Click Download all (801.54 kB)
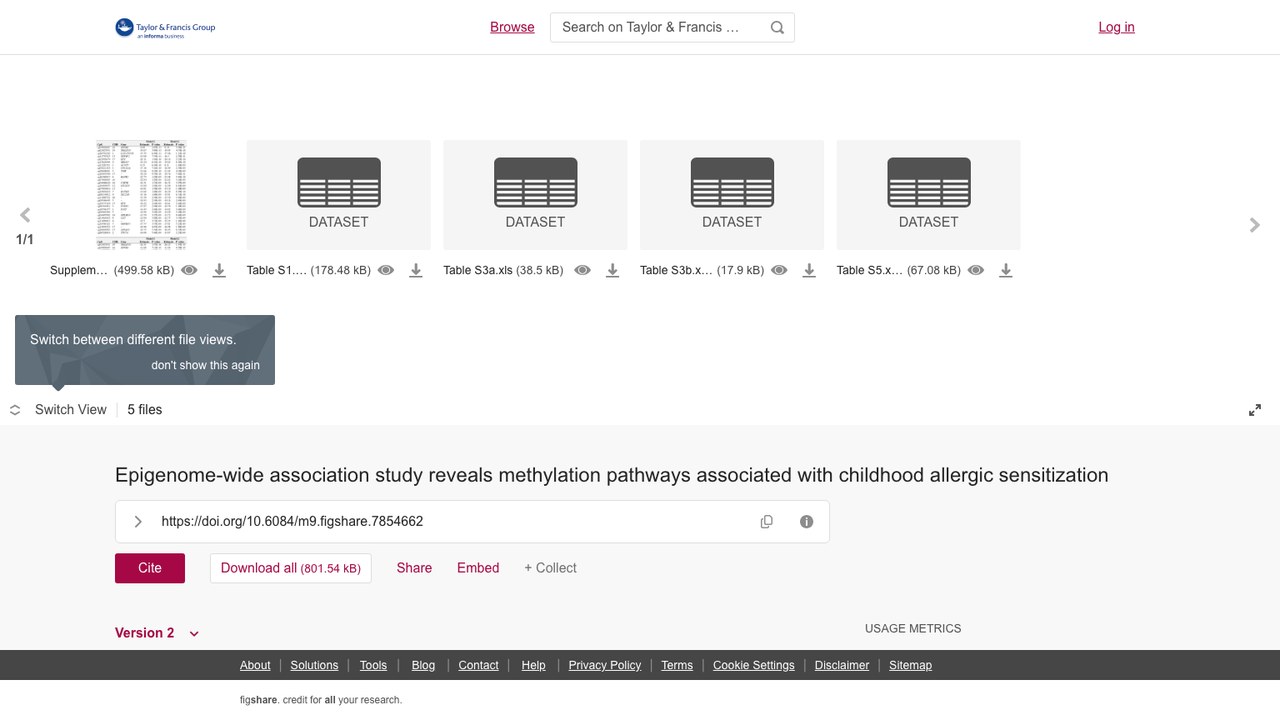The width and height of the screenshot is (1280, 720). [x=291, y=568]
